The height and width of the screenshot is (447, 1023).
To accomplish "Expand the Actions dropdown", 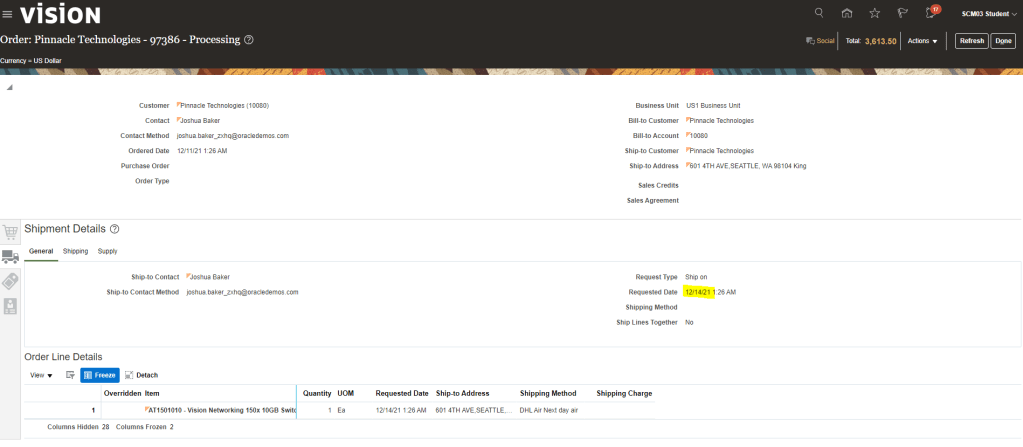I will click(x=922, y=41).
